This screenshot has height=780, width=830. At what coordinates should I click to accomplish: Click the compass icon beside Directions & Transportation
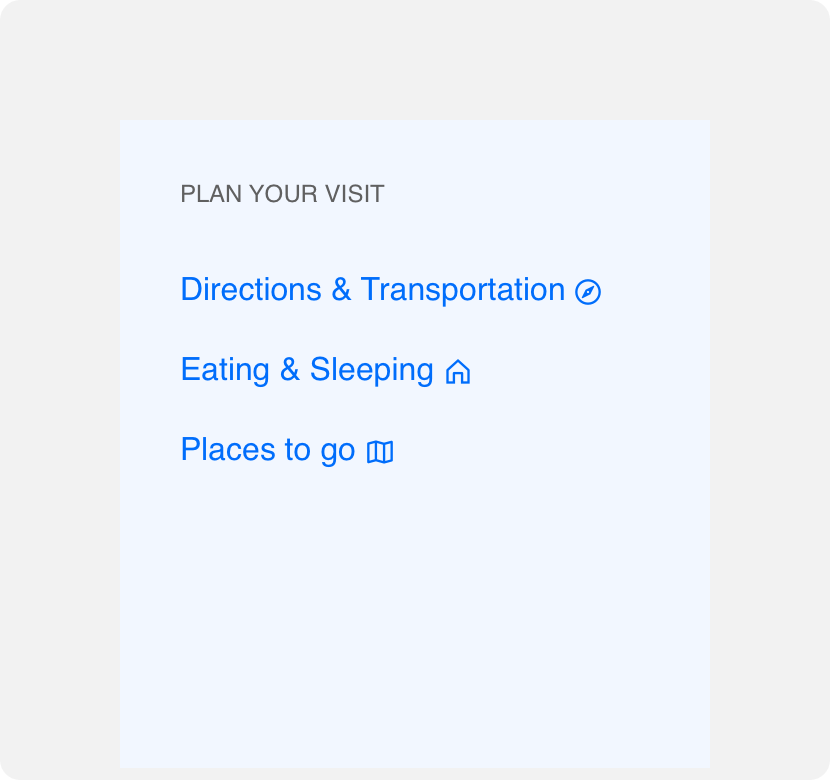pyautogui.click(x=588, y=292)
